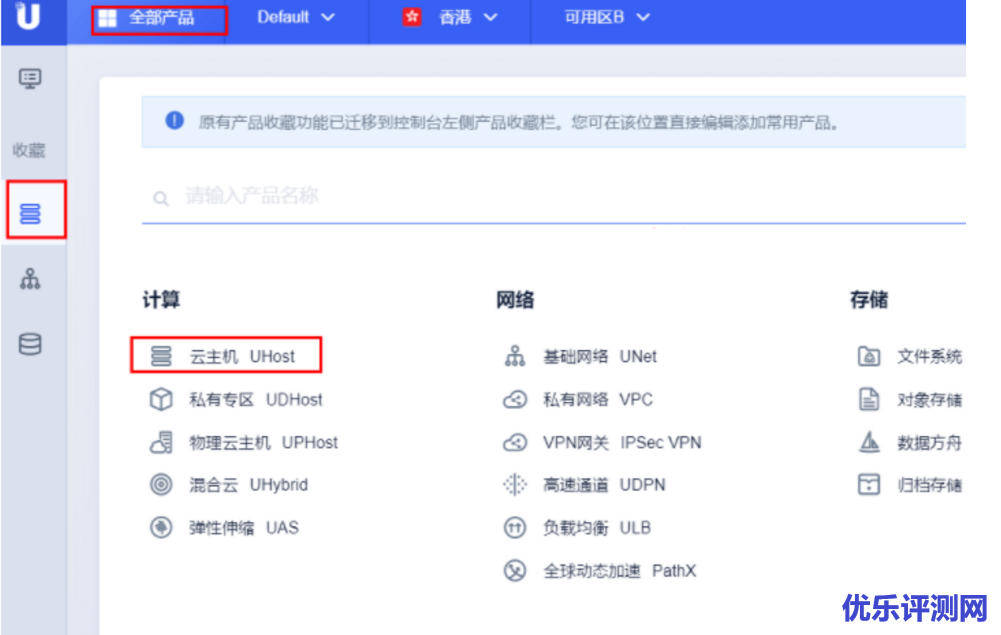Viewport: 1001px width, 635px height.
Task: Click the ULB load balancer icon
Action: (x=515, y=528)
